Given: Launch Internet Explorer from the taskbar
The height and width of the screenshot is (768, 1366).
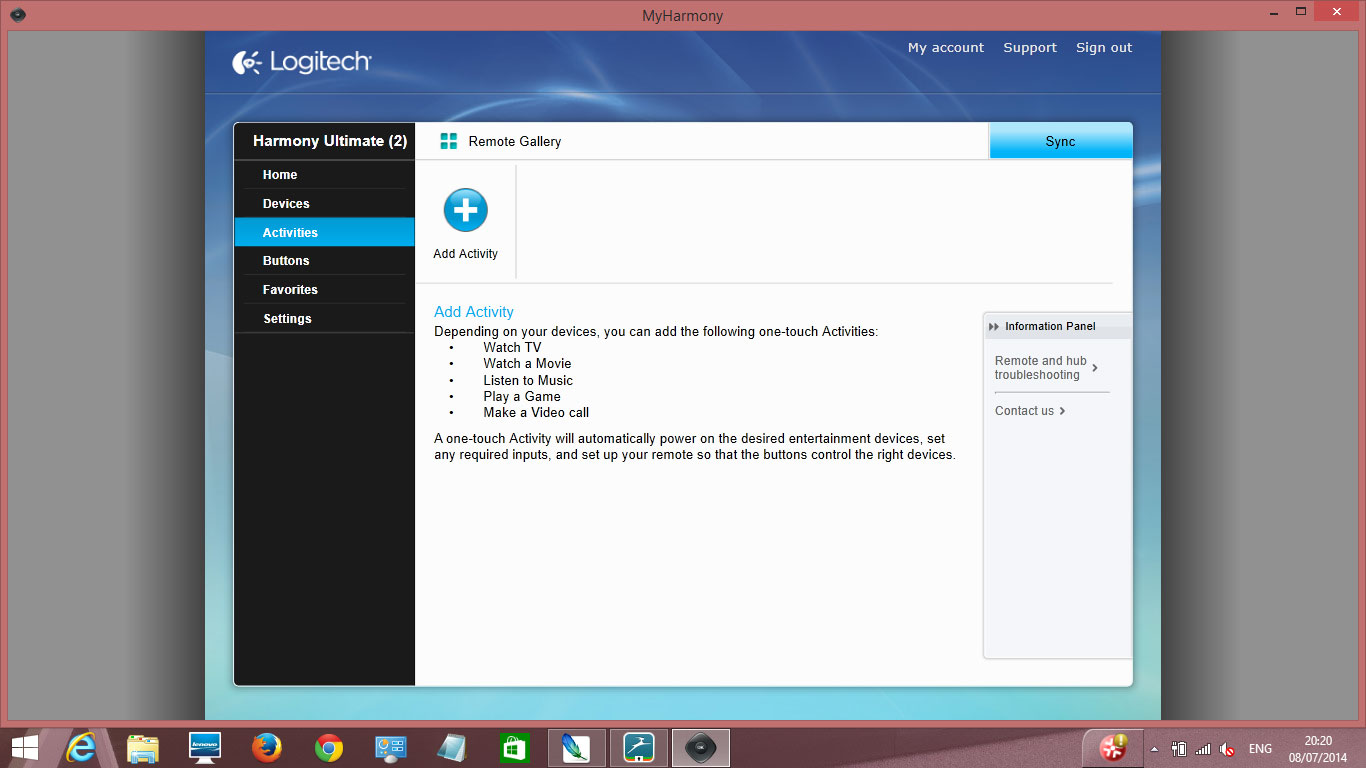Looking at the screenshot, I should 82,747.
